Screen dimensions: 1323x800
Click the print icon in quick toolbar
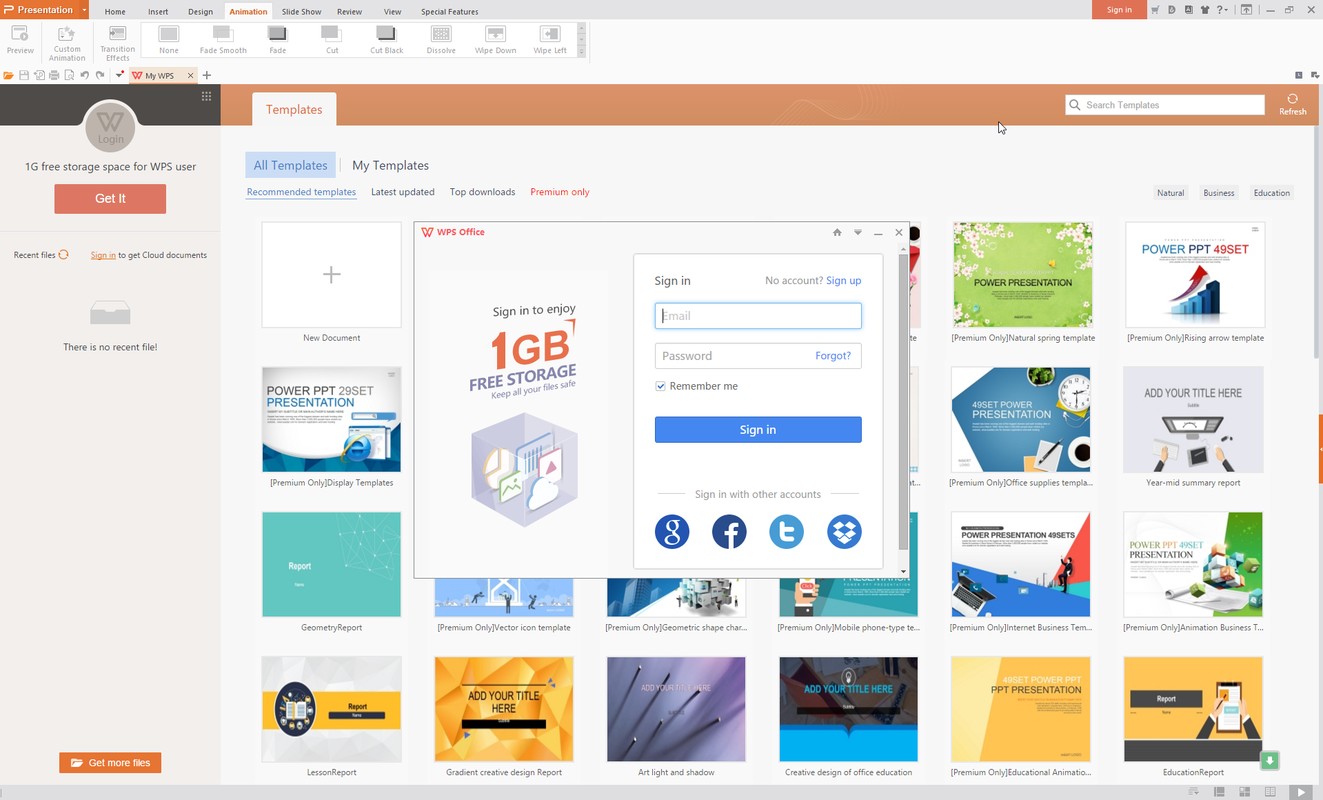53,75
